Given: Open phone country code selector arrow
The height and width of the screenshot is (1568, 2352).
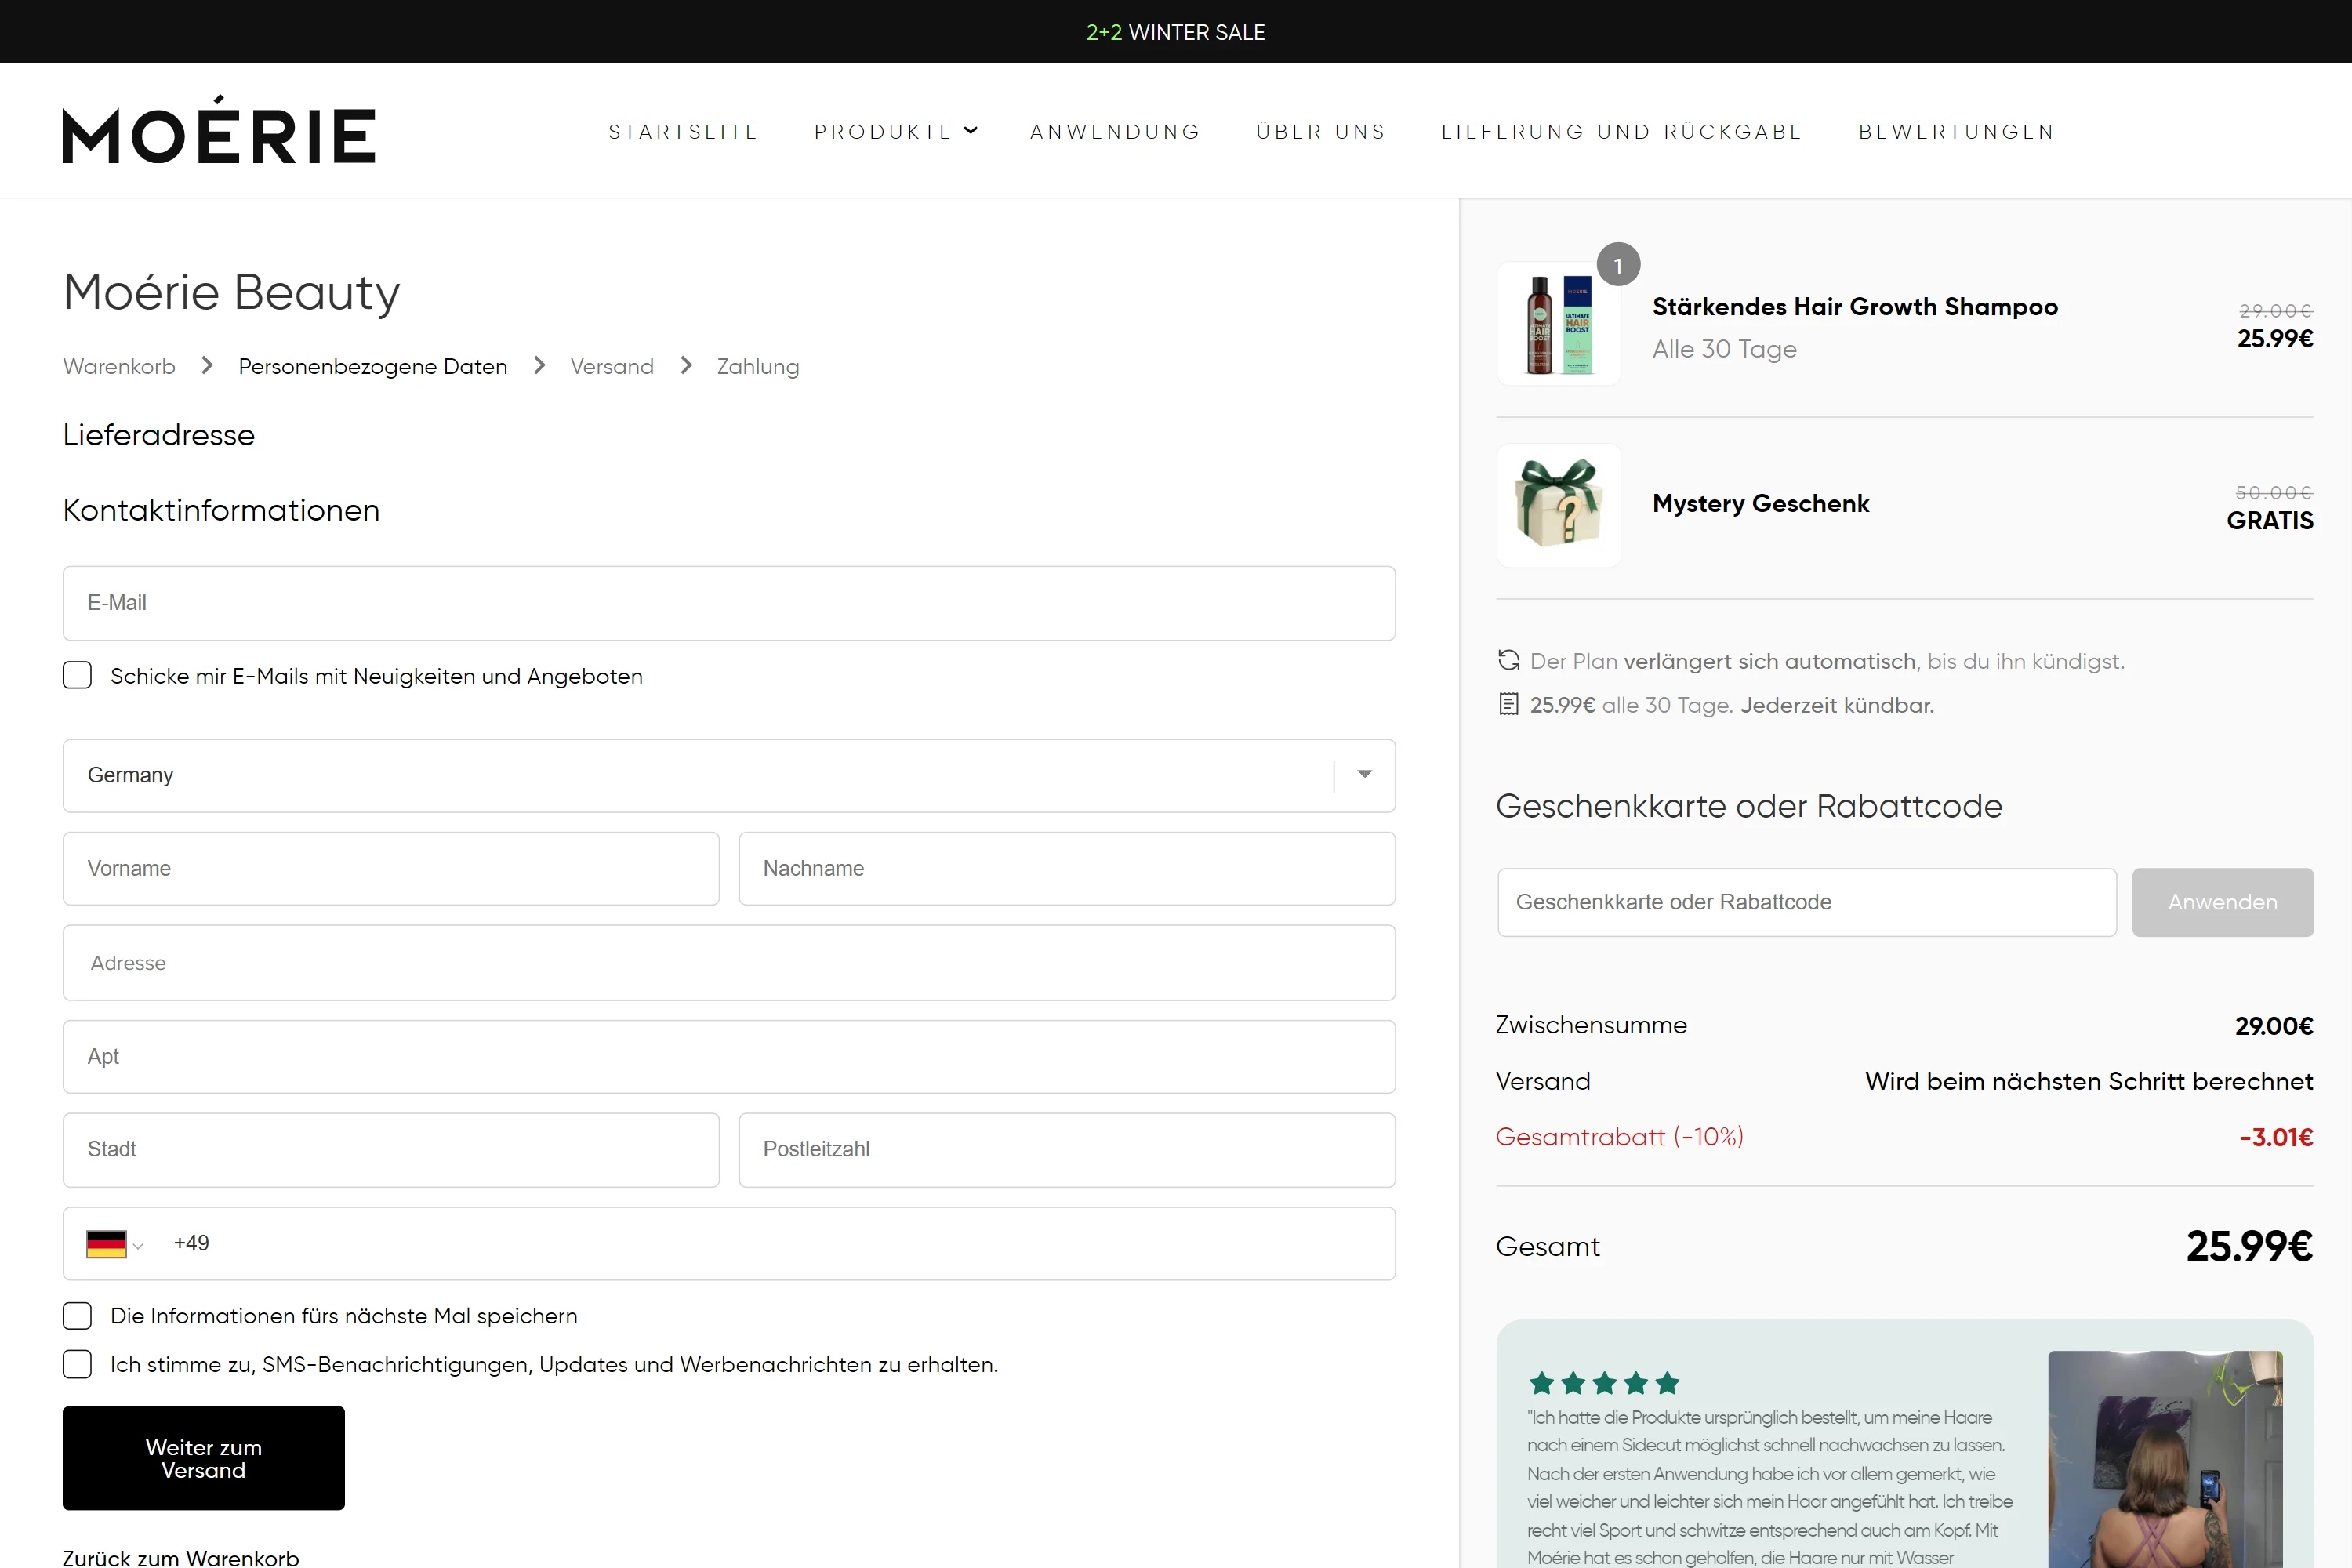Looking at the screenshot, I should click(139, 1246).
